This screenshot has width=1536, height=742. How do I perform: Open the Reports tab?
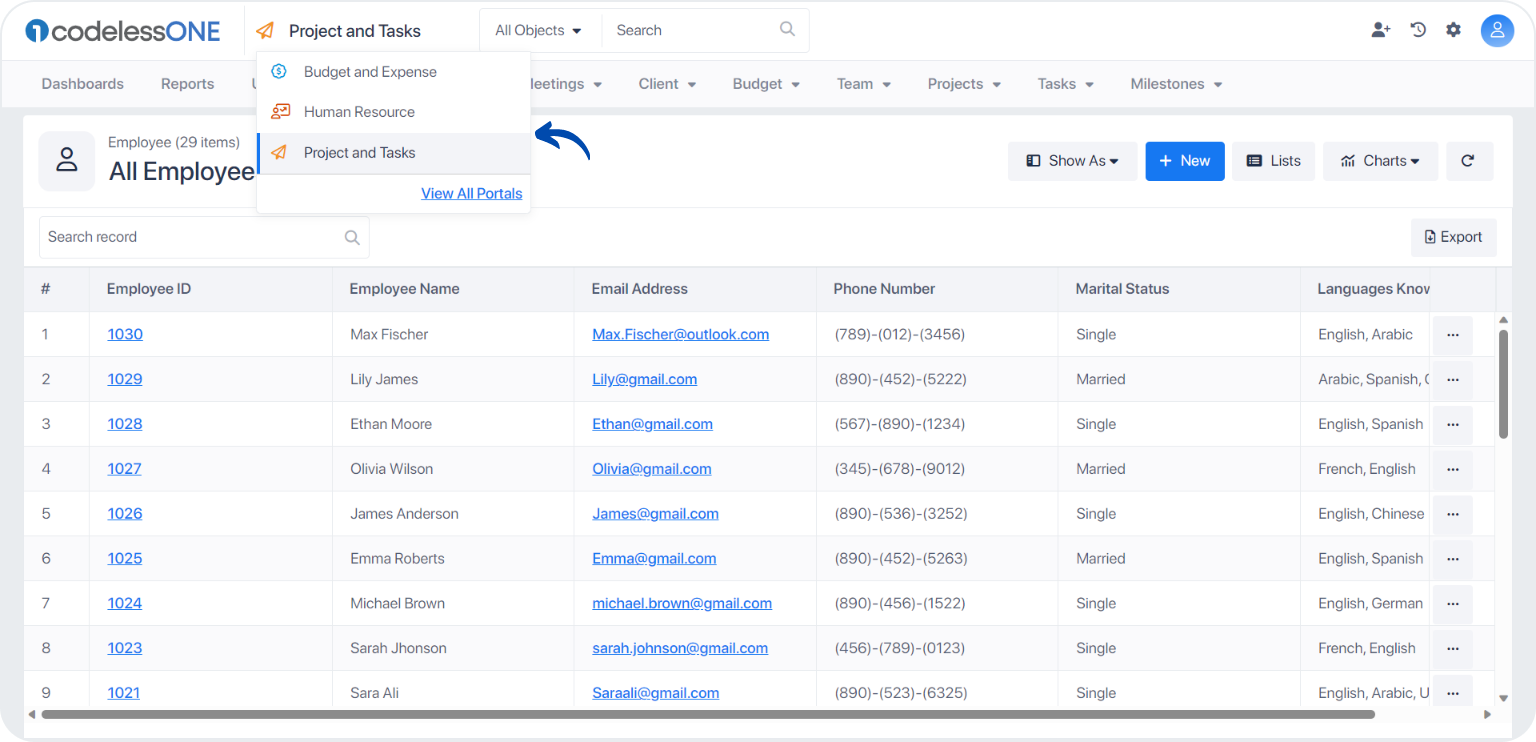click(x=188, y=84)
